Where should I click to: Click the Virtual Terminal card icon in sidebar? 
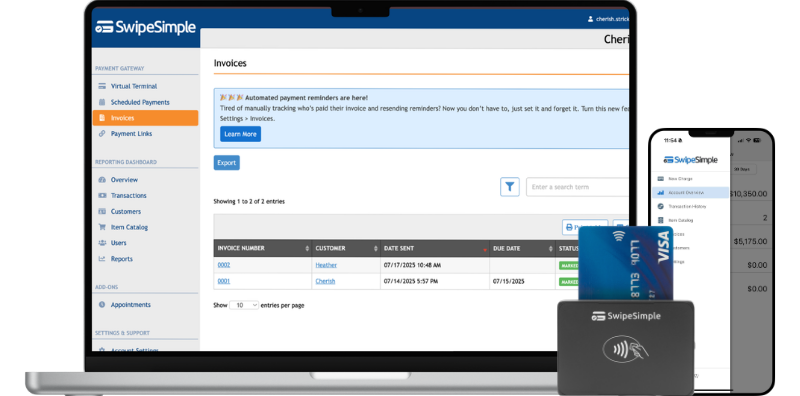pos(102,86)
